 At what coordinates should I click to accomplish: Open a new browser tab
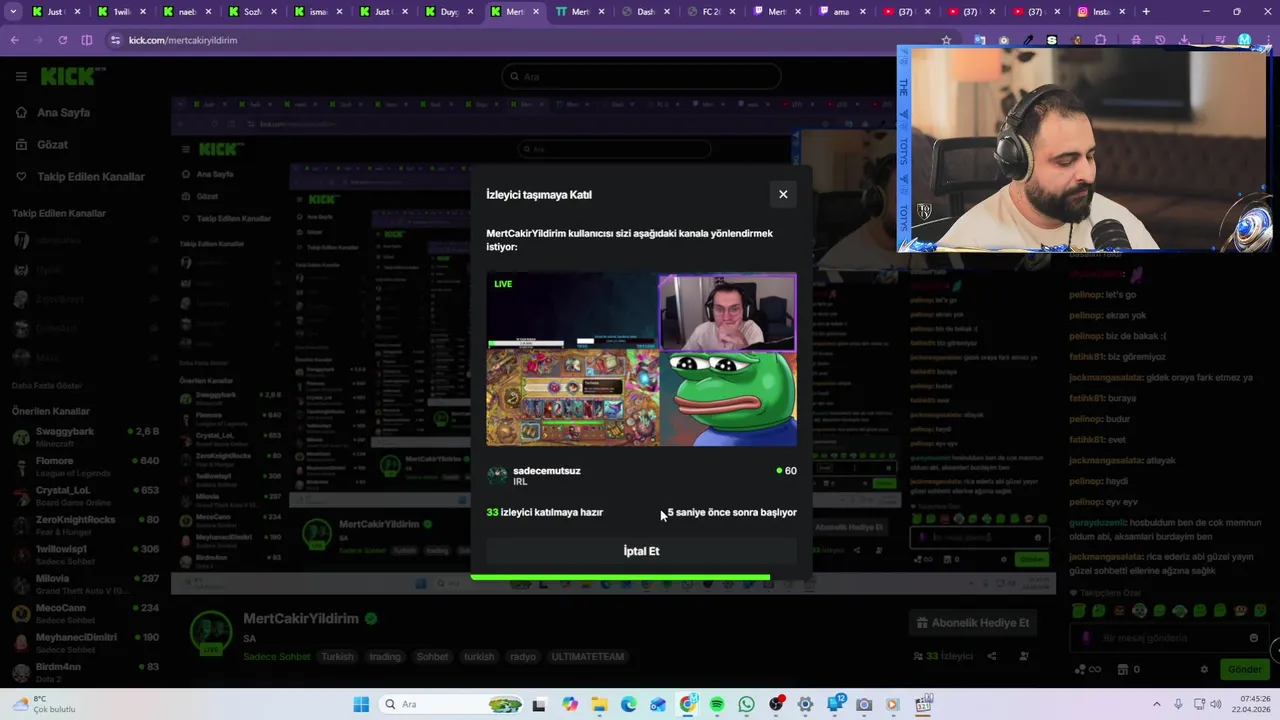(x=1146, y=12)
